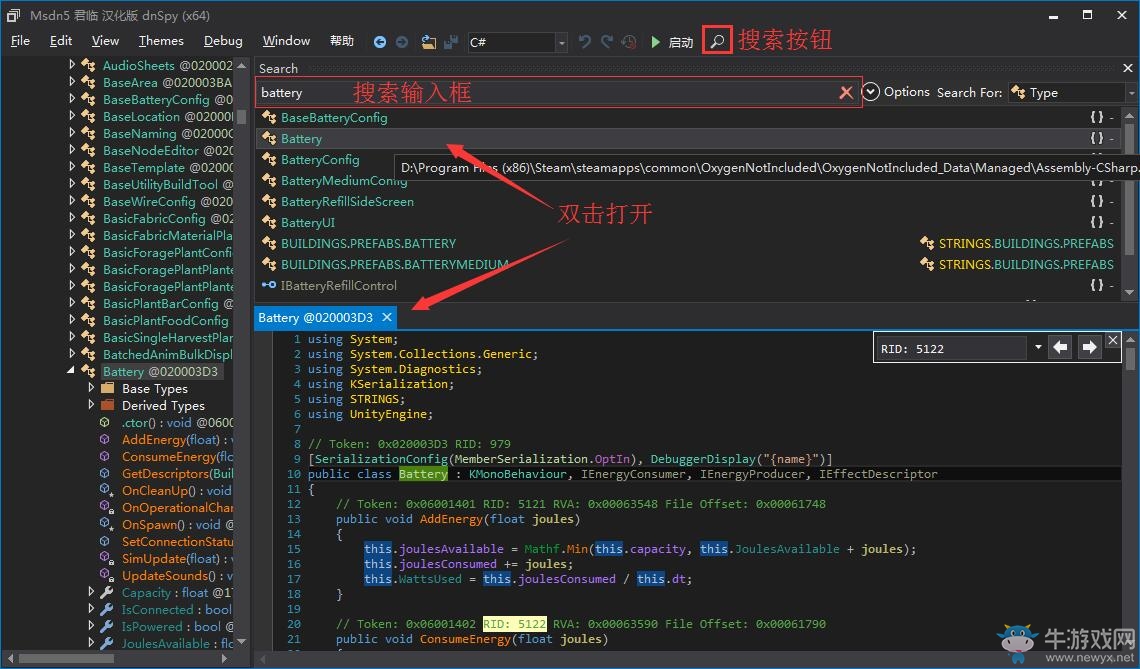Expand the search Options chevron
The height and width of the screenshot is (669, 1140).
[x=870, y=92]
